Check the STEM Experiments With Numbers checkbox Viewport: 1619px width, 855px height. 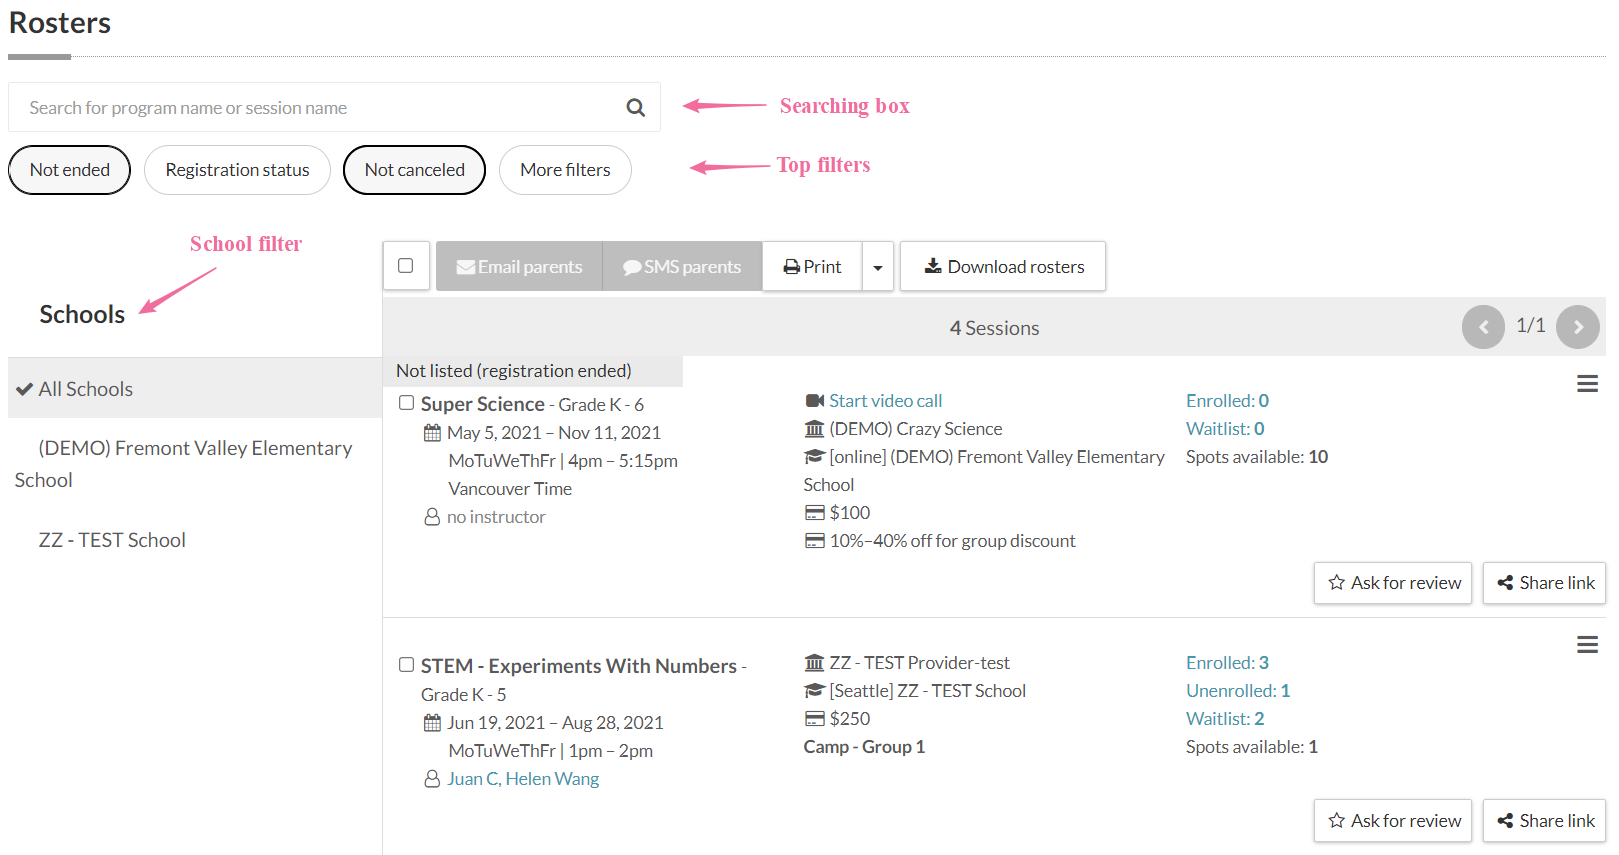407,665
